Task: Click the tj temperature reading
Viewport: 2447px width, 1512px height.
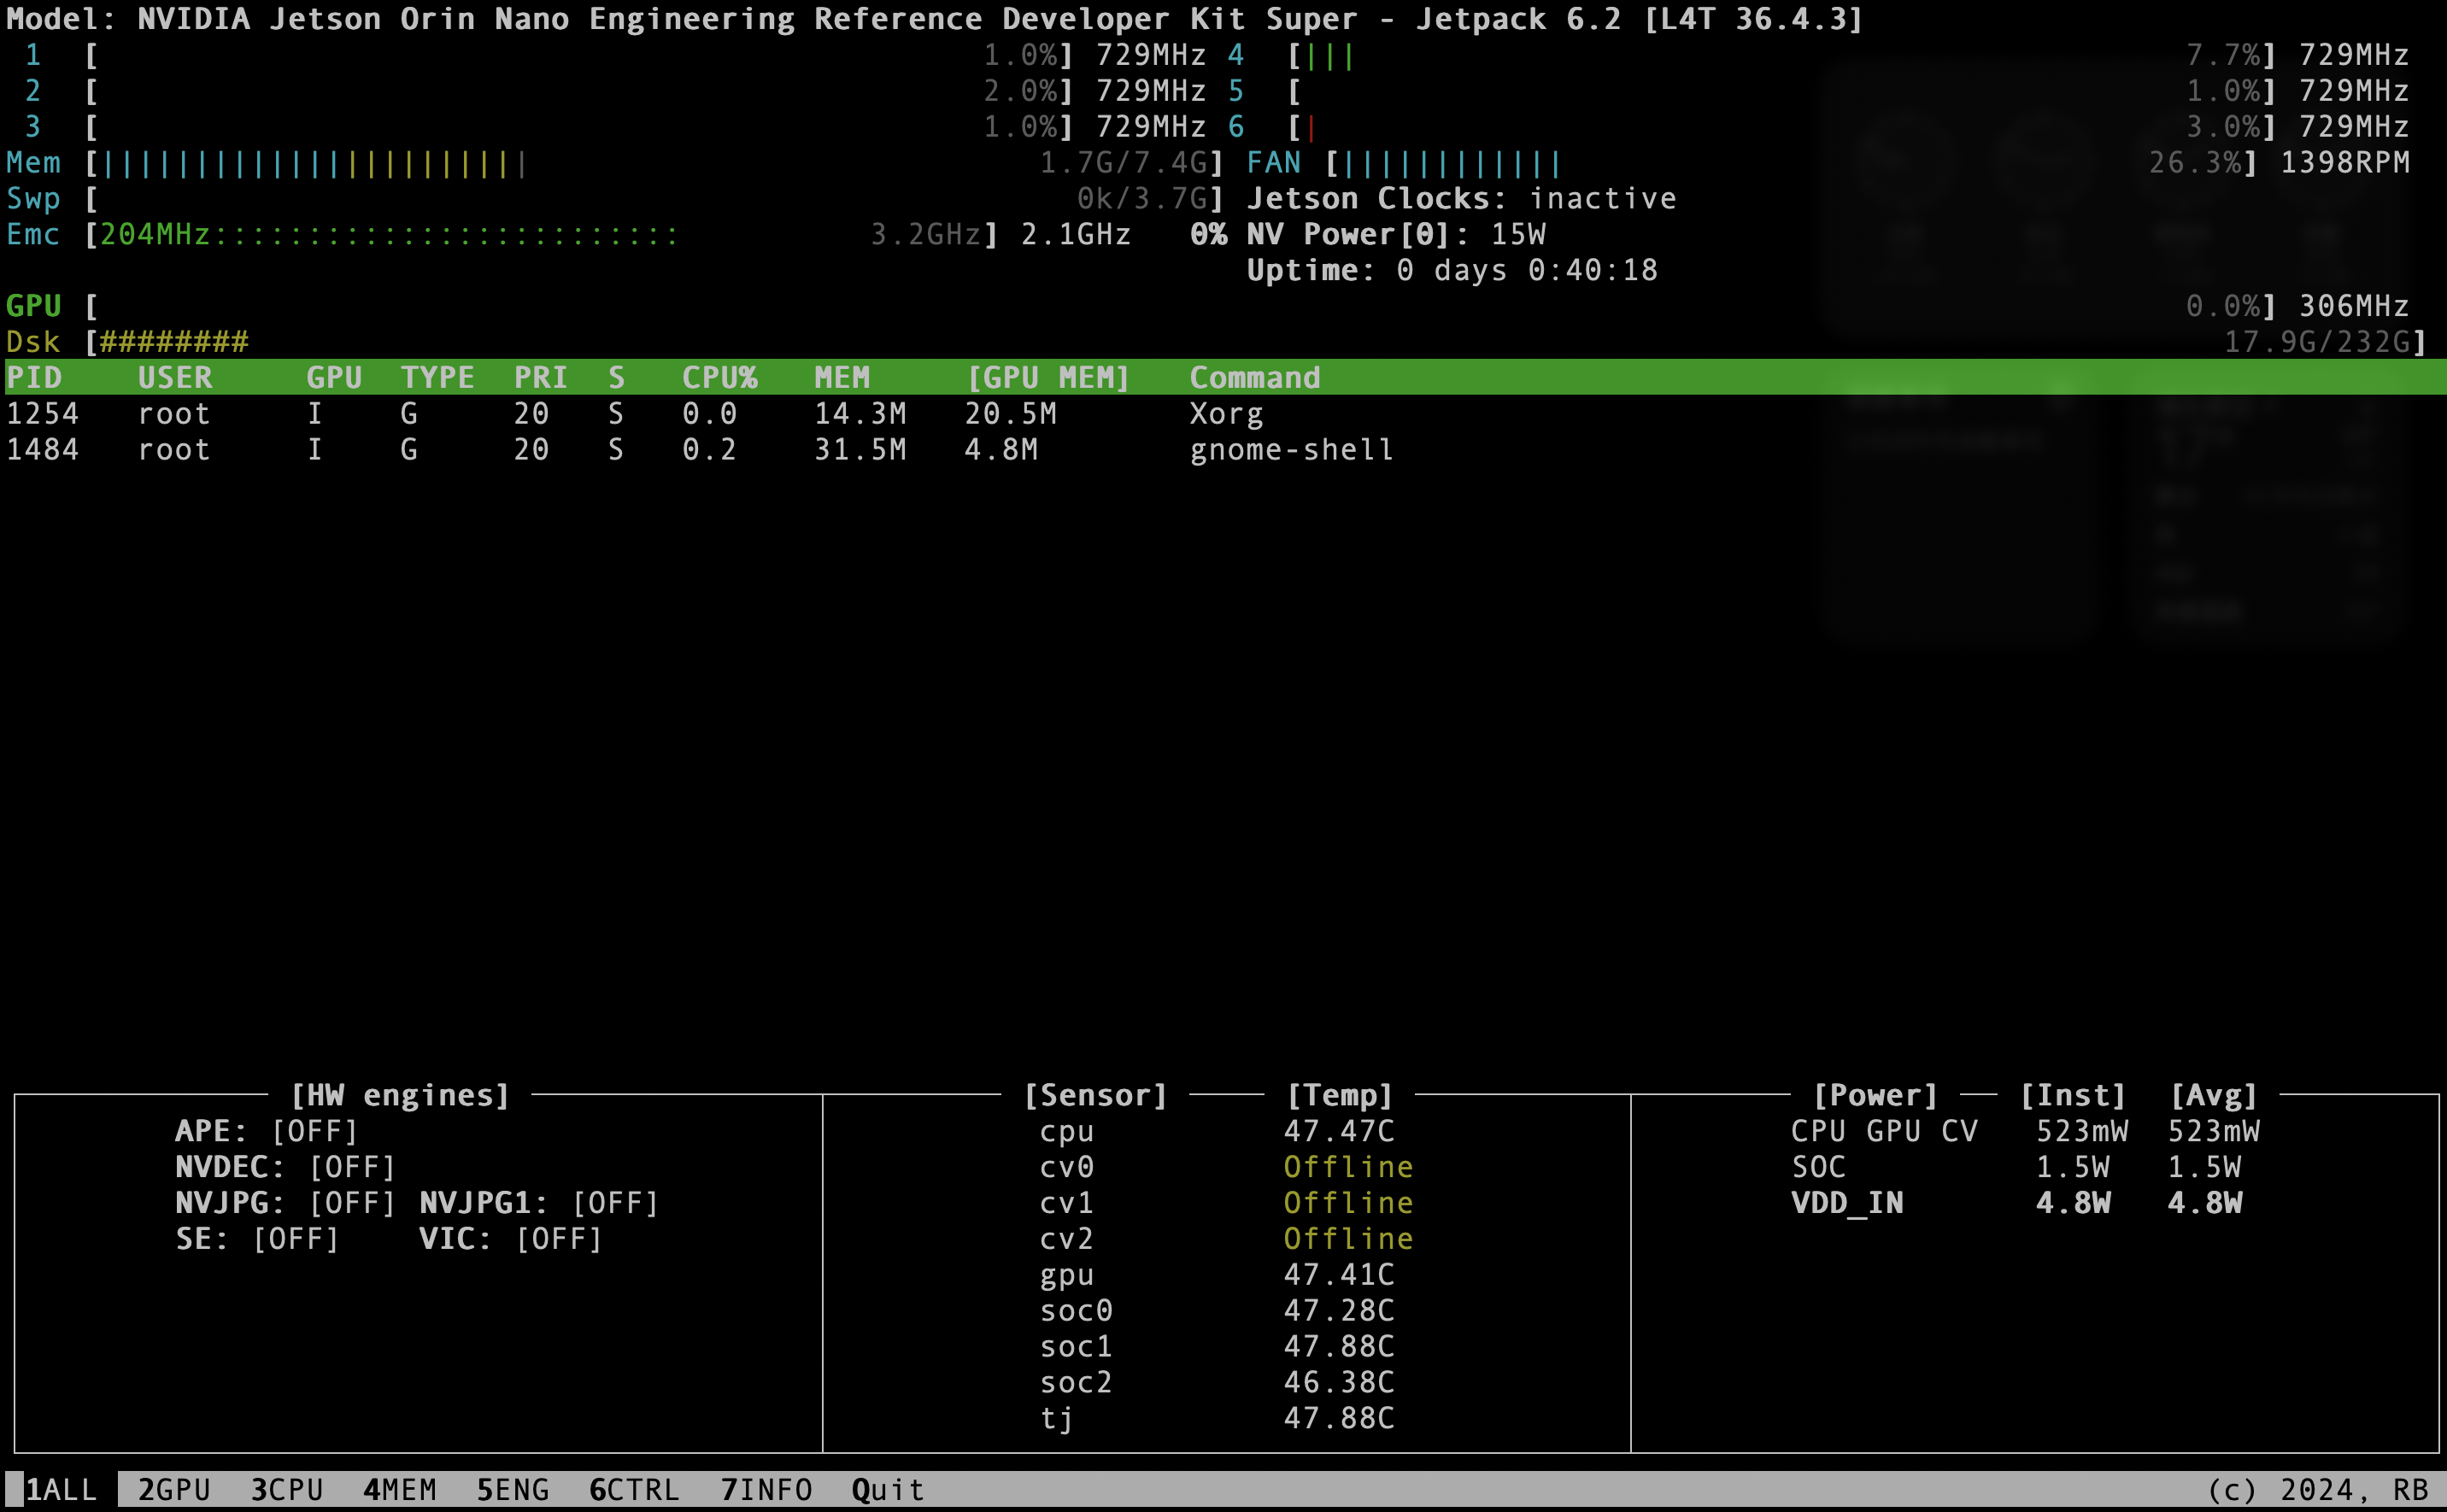Action: pyautogui.click(x=1339, y=1419)
